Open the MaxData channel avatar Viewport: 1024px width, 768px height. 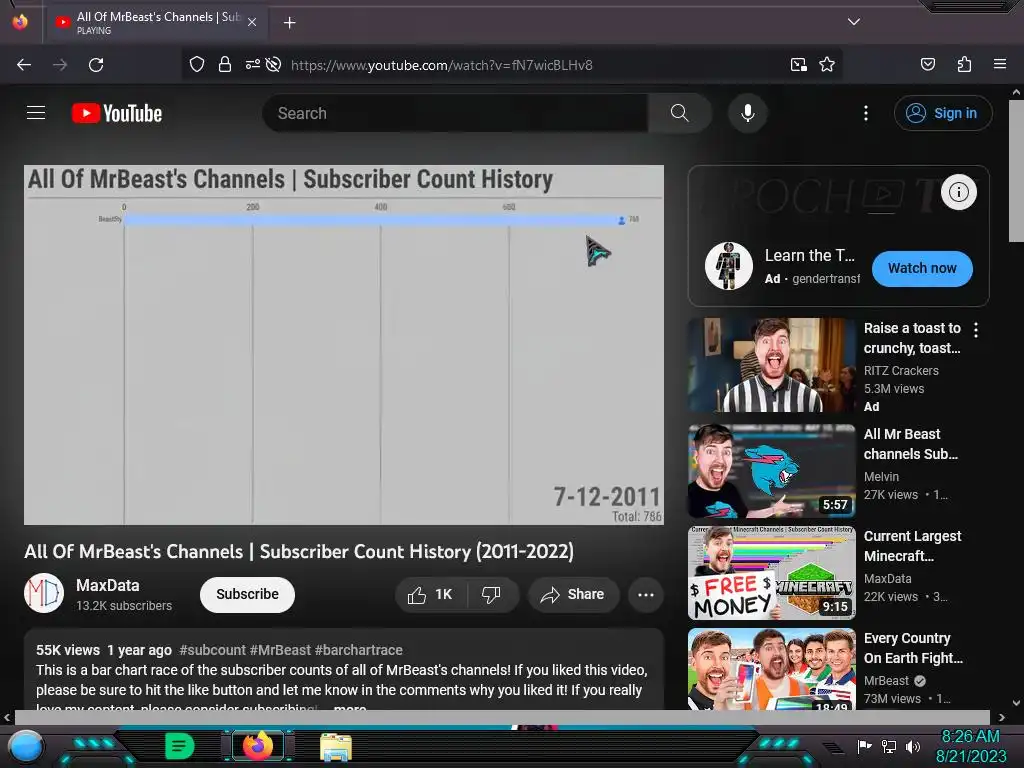pos(44,594)
